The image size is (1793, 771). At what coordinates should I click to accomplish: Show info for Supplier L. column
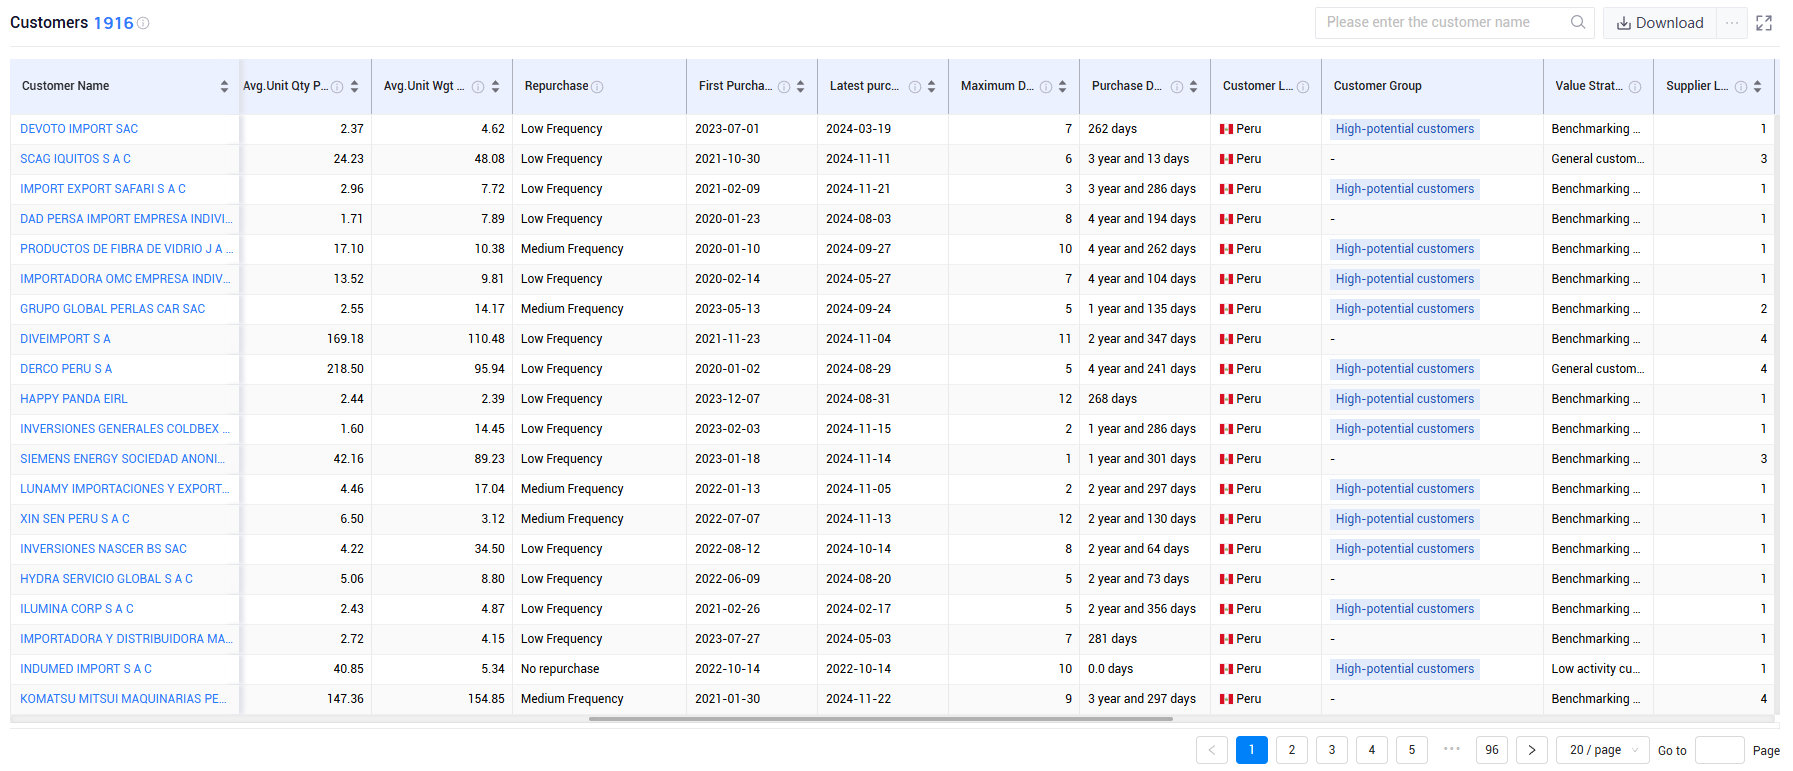click(x=1741, y=87)
